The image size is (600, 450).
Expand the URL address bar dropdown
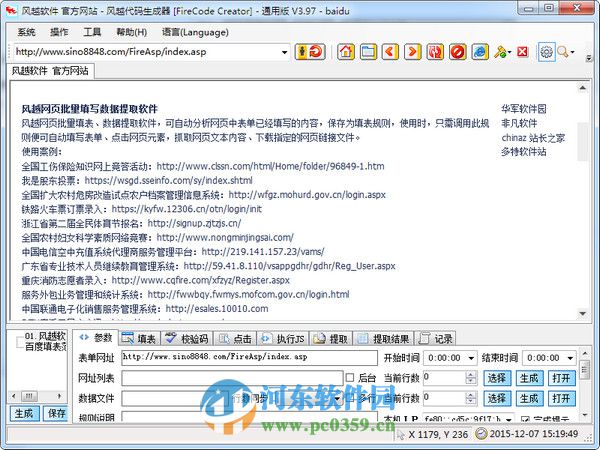284,52
